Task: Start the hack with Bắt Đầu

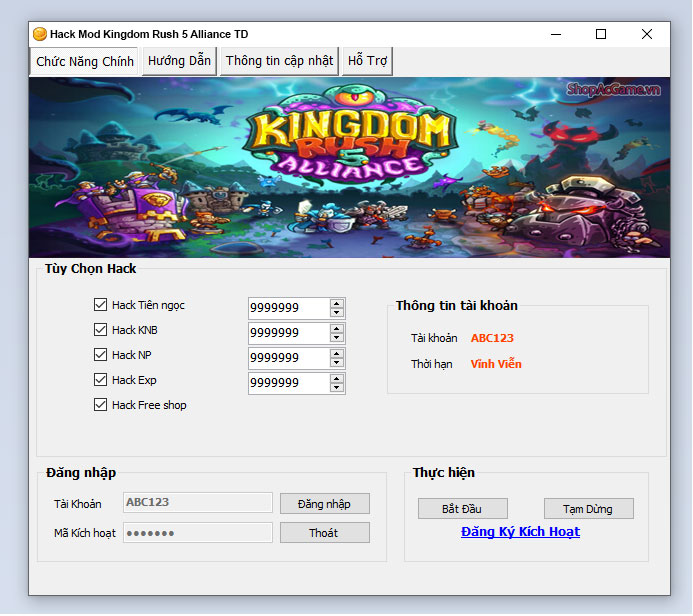Action: point(463,509)
